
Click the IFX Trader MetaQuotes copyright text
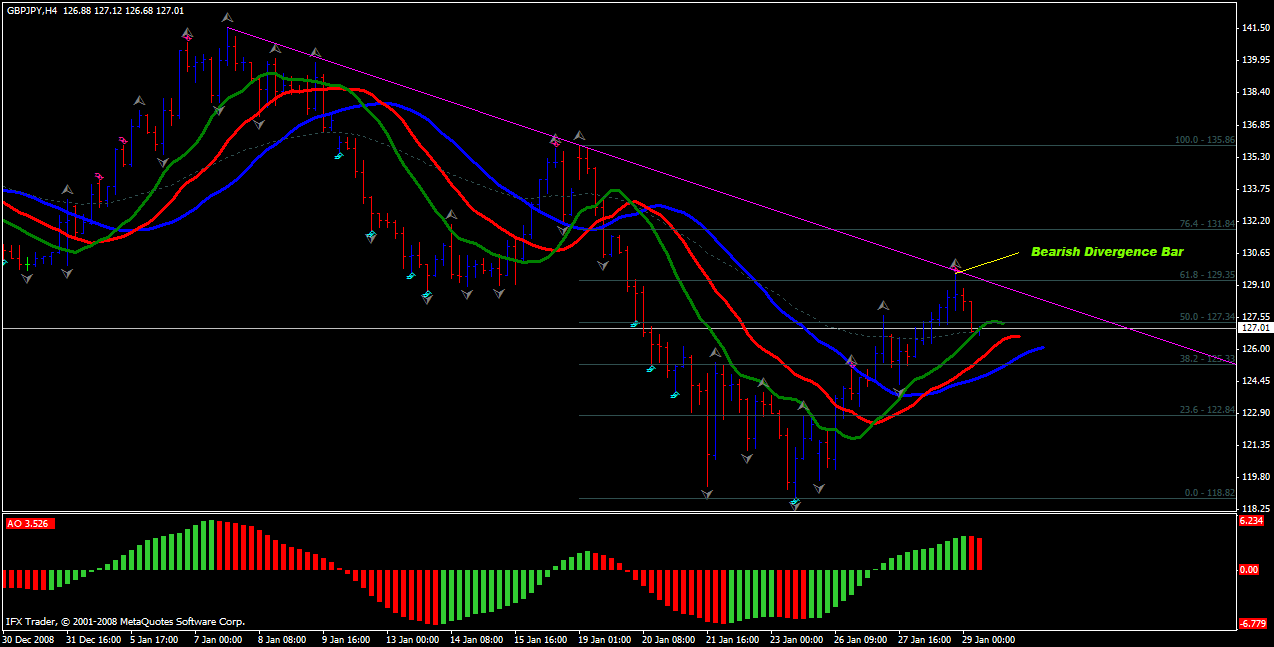[x=125, y=621]
